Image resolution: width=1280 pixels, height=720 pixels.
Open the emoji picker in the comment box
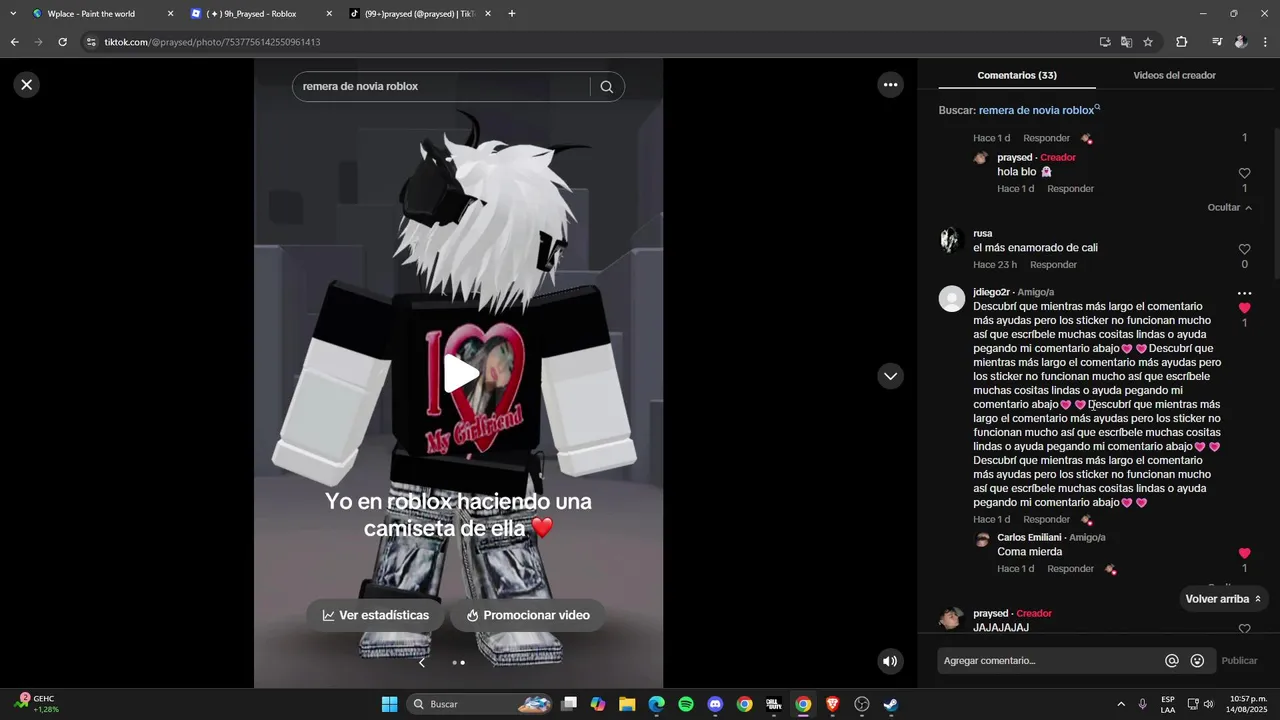click(x=1197, y=661)
